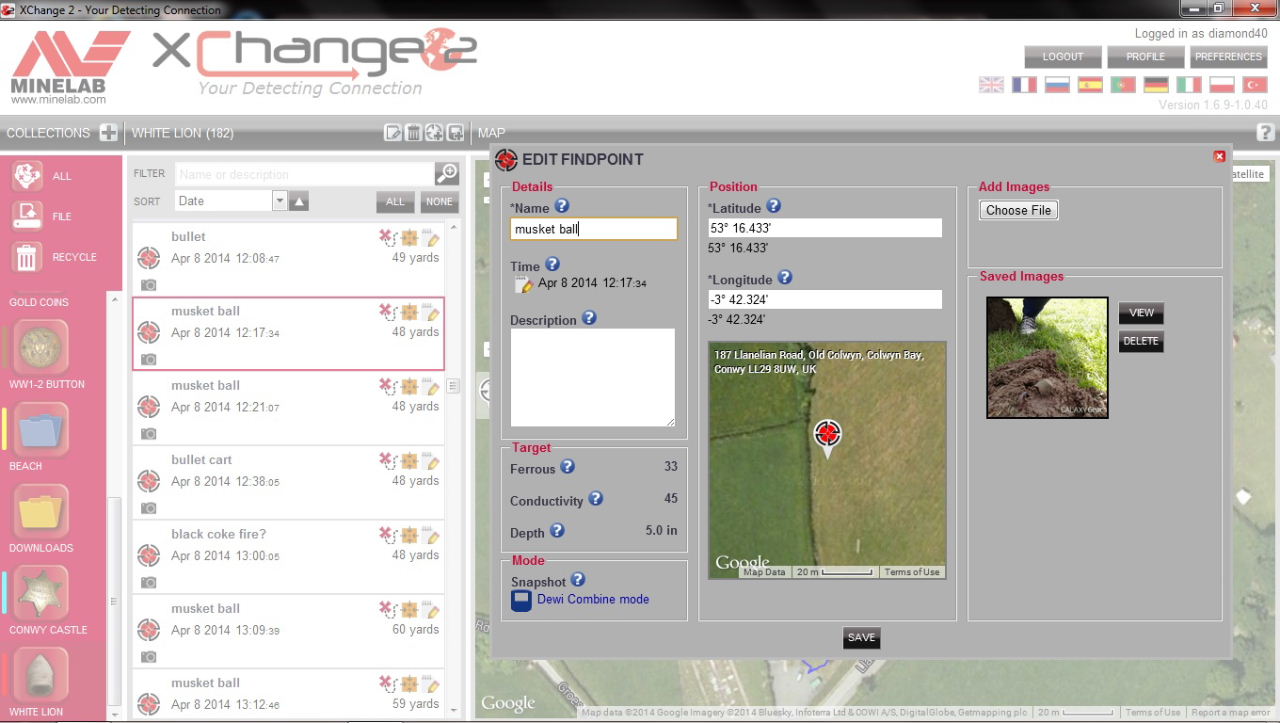Screen dimensions: 1280x723
Task: Add a new collection with the plus icon
Action: coord(109,133)
